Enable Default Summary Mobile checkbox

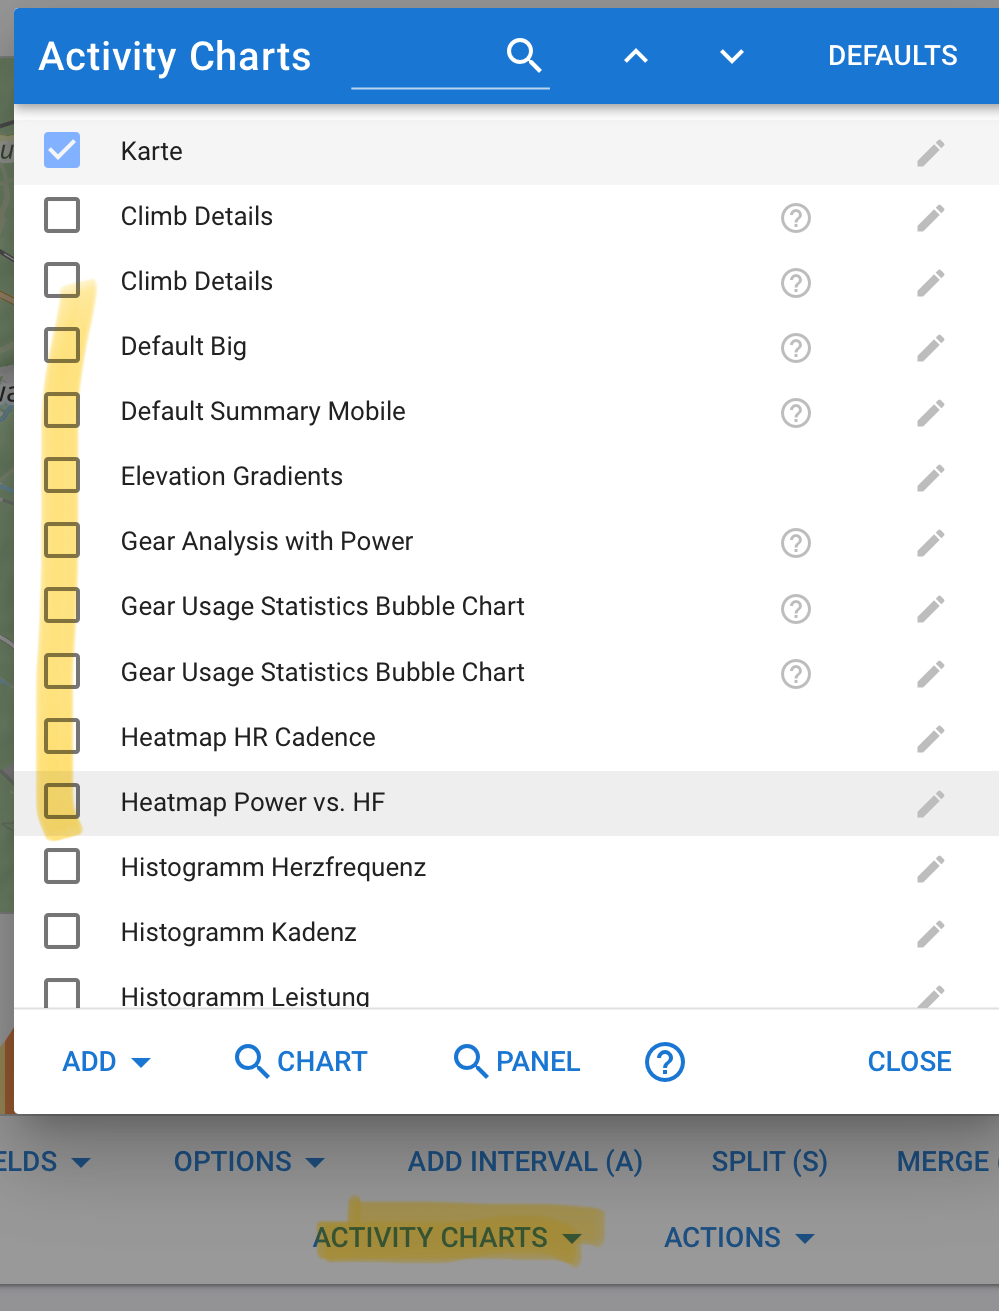click(x=62, y=411)
